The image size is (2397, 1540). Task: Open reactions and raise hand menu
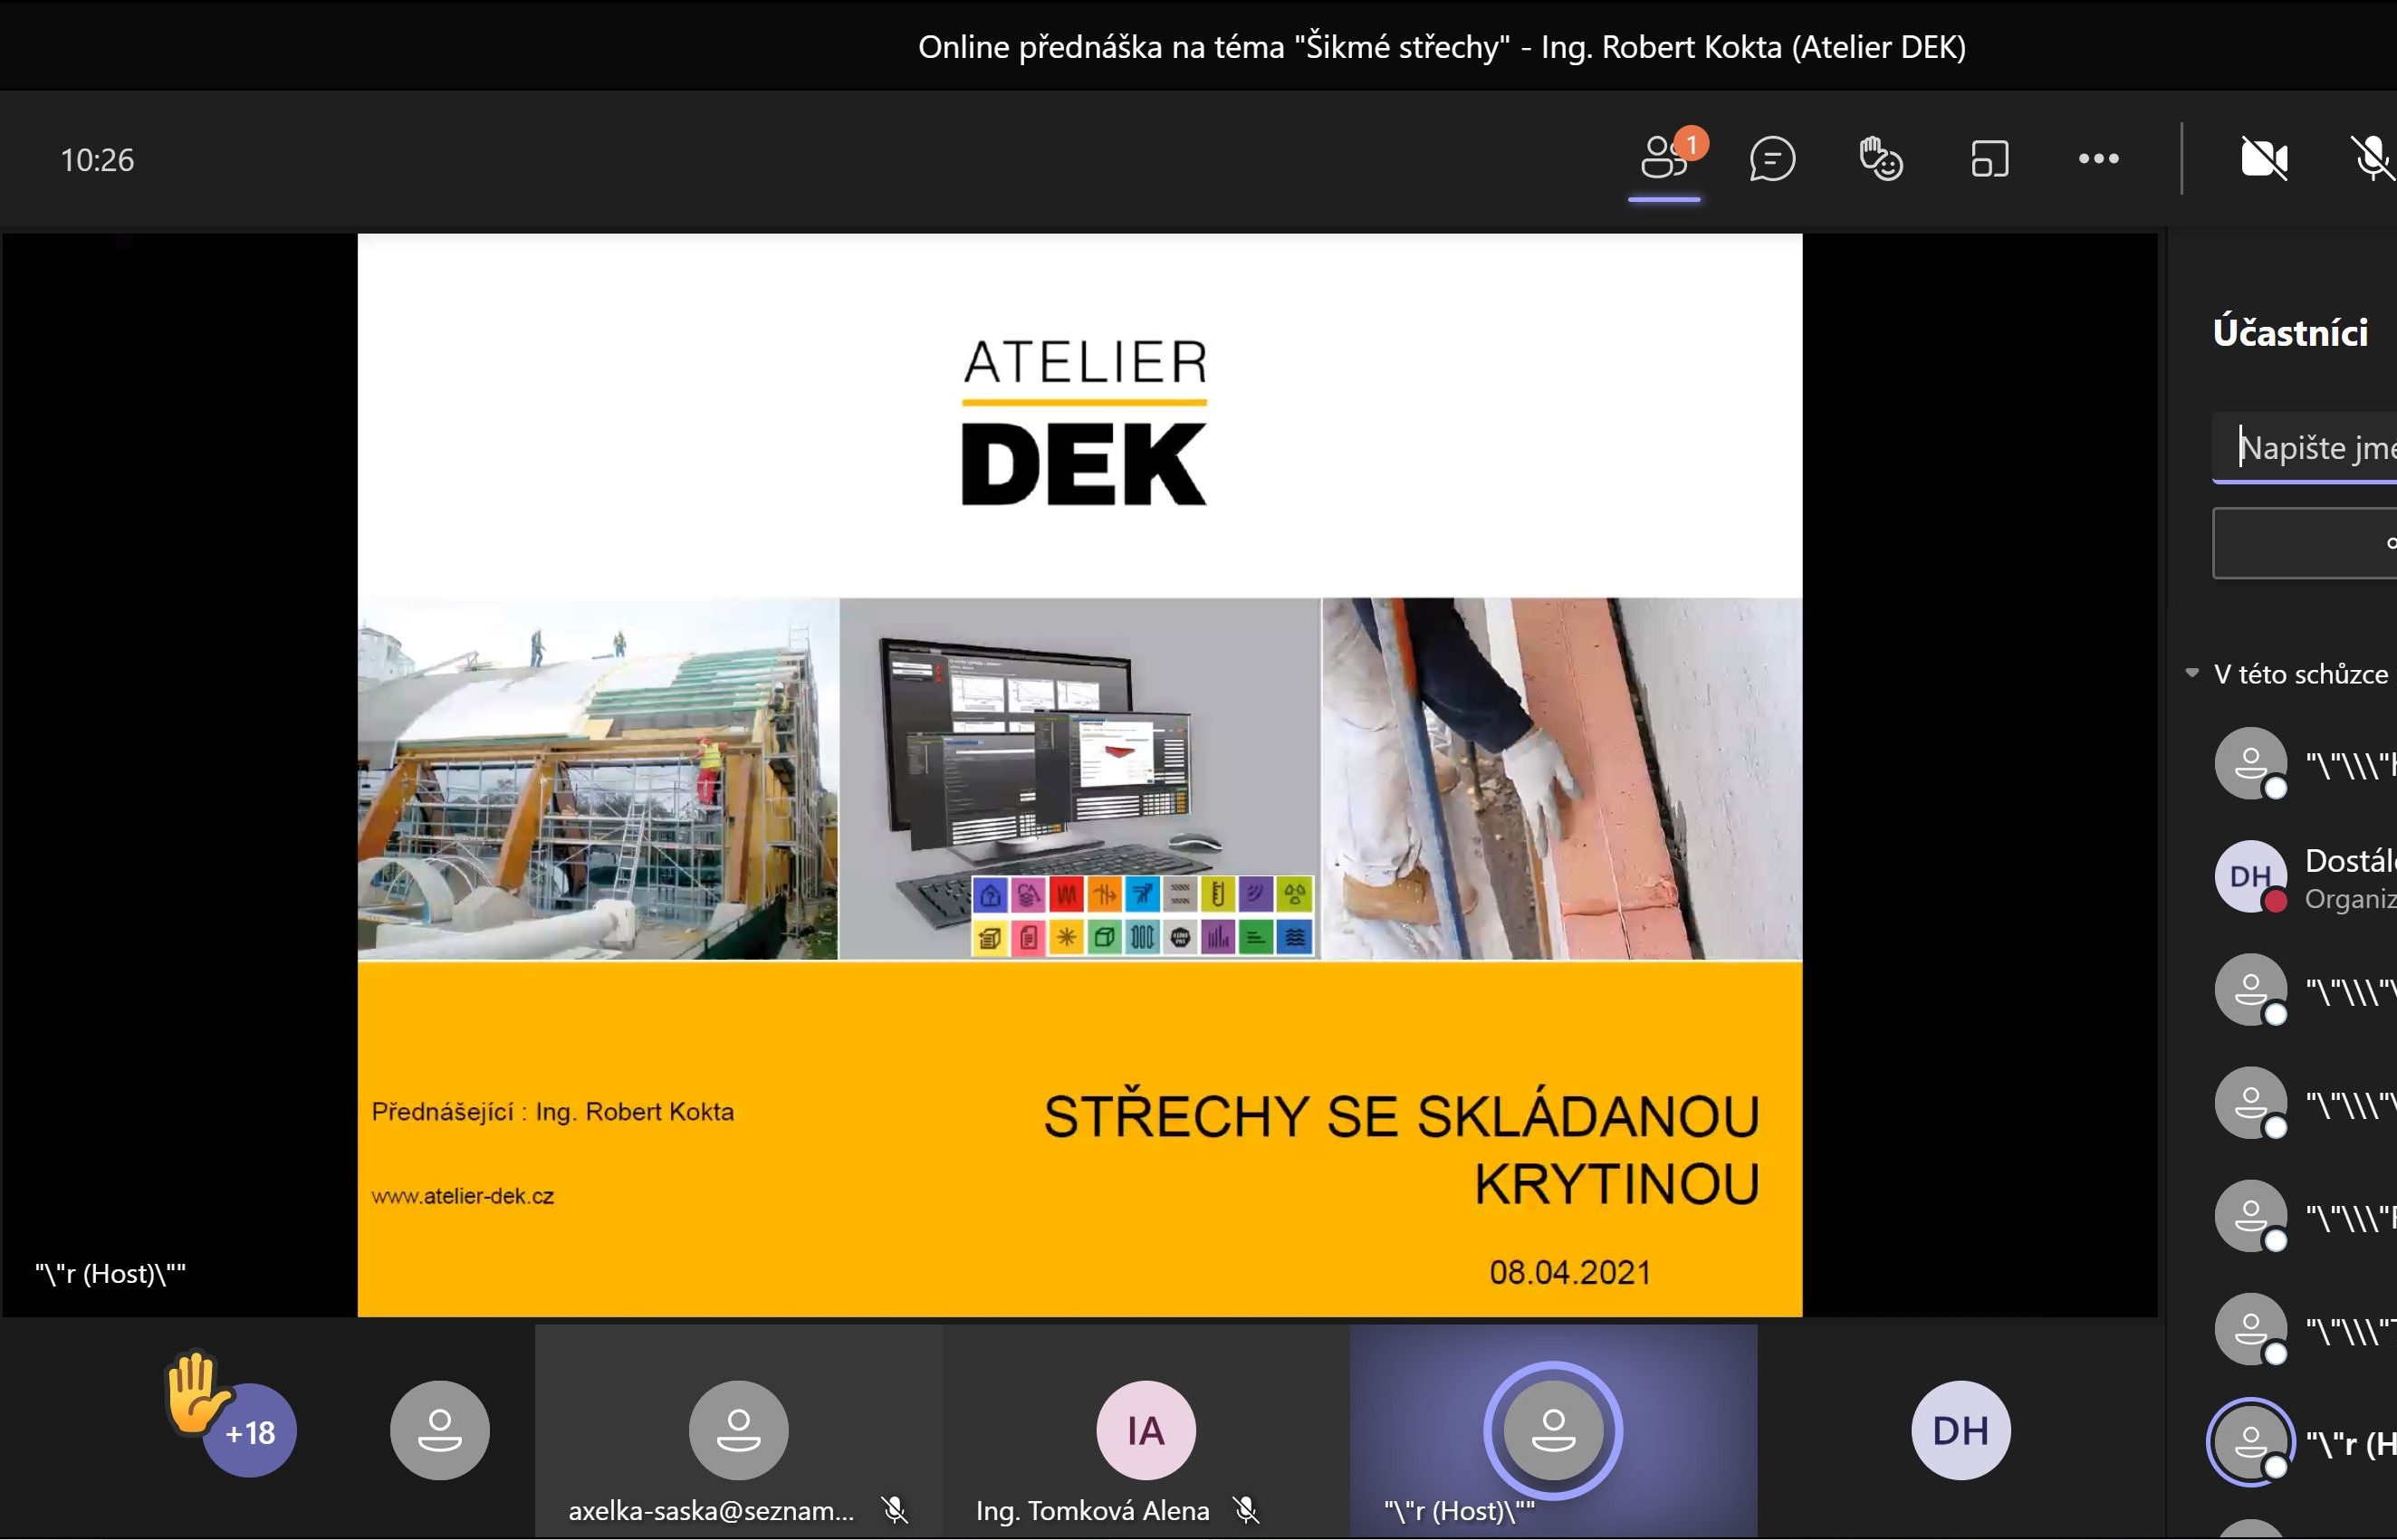tap(1880, 158)
